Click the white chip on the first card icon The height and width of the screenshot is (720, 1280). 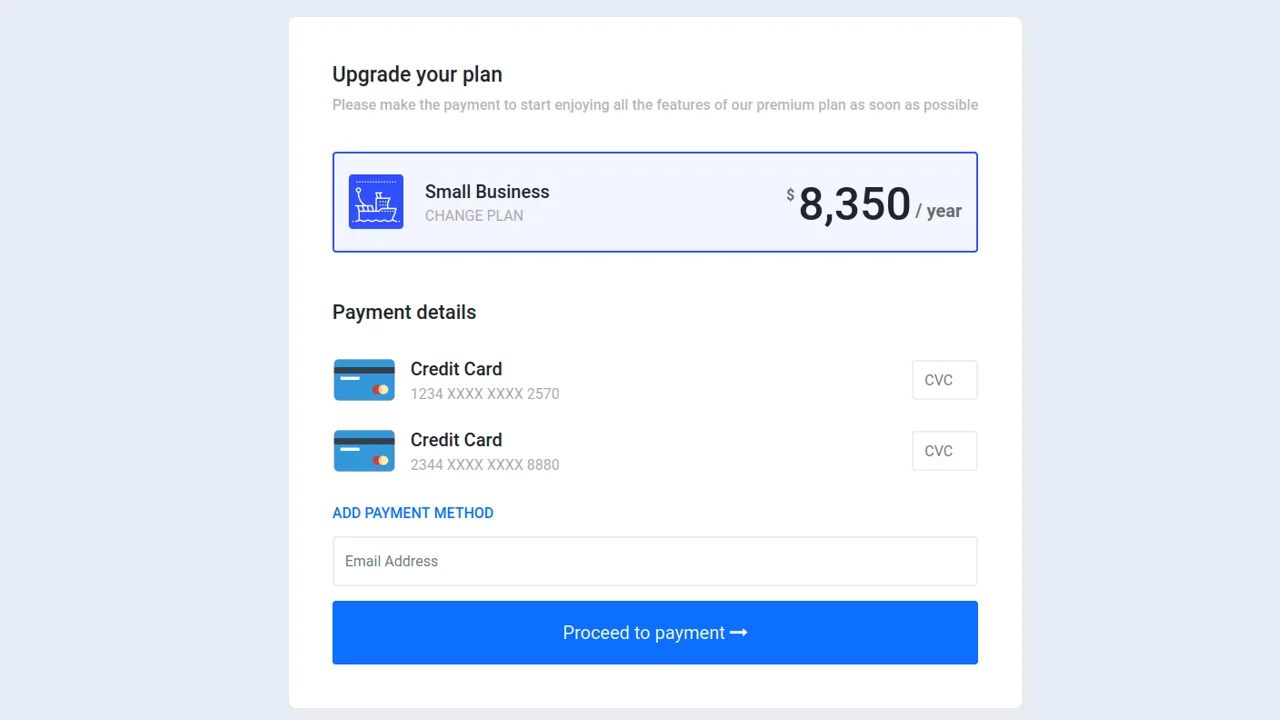(x=352, y=378)
